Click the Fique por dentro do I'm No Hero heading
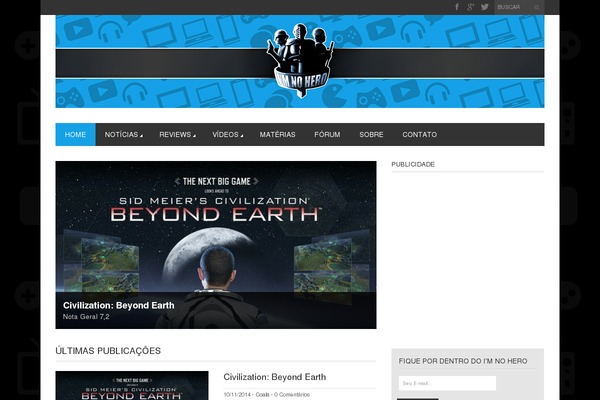Viewport: 600px width, 400px height. tap(463, 361)
